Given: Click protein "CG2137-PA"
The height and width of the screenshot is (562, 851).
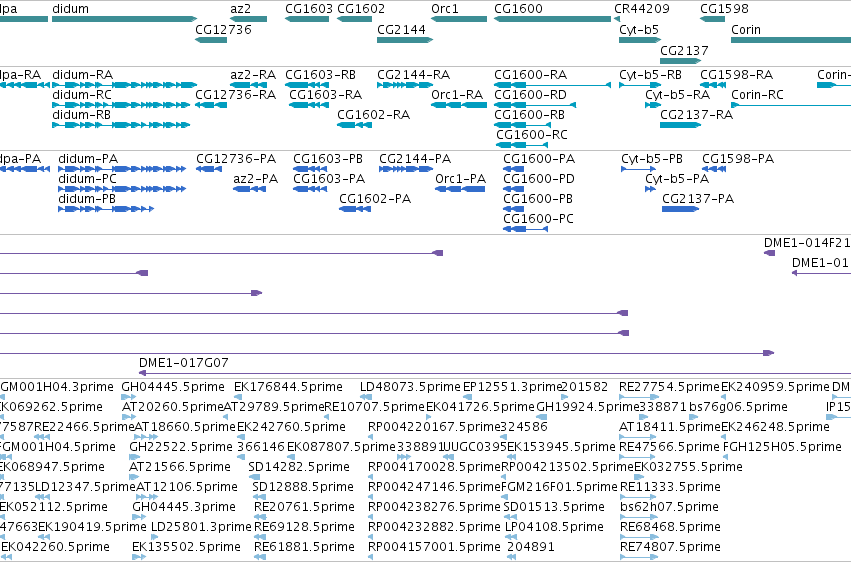Looking at the screenshot, I should coord(681,209).
